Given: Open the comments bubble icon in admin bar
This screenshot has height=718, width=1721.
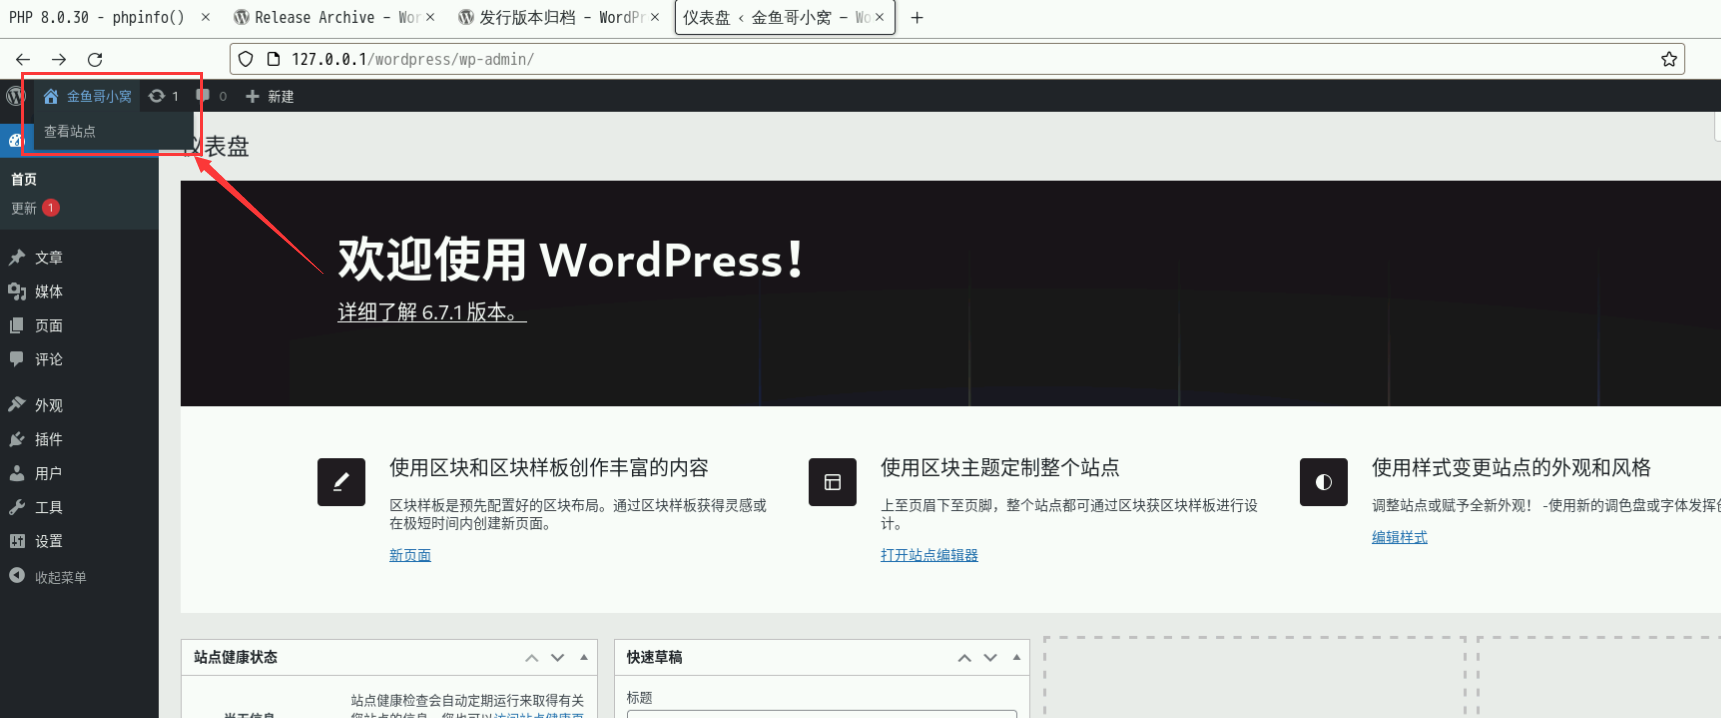Looking at the screenshot, I should [x=203, y=96].
